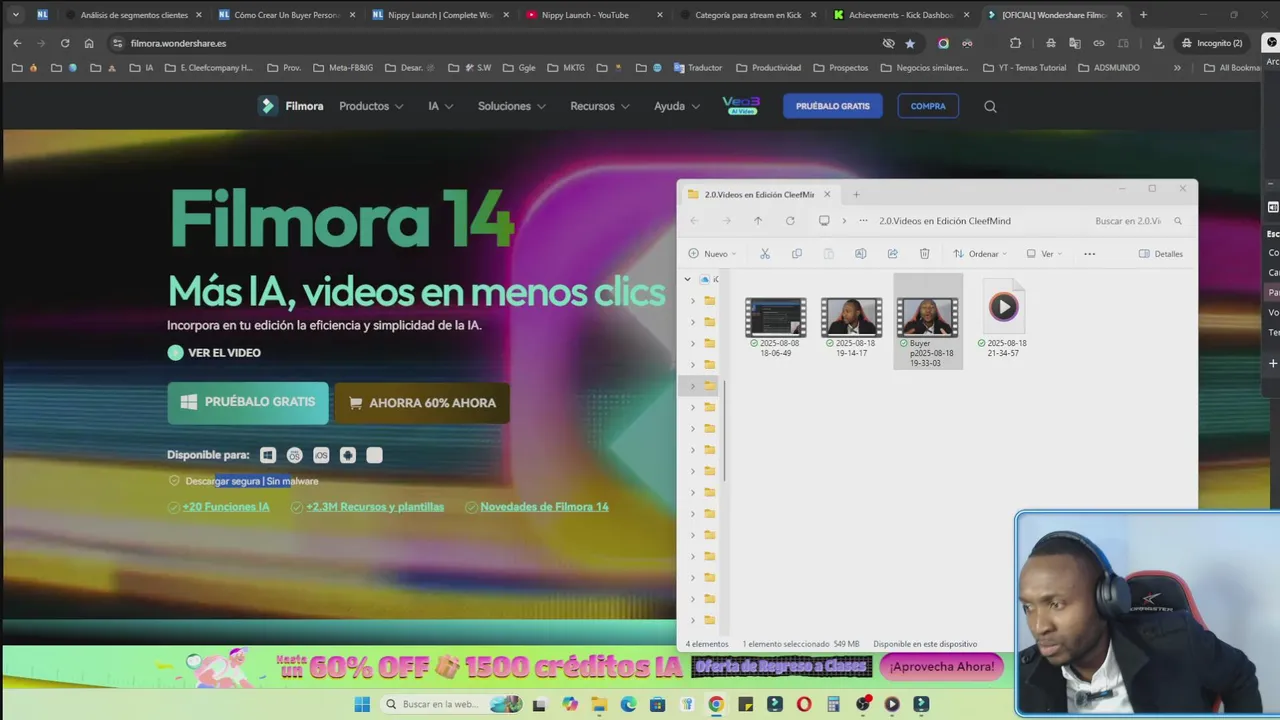The height and width of the screenshot is (720, 1280).
Task: Open Chrome extensions puzzle icon
Action: 1015,43
